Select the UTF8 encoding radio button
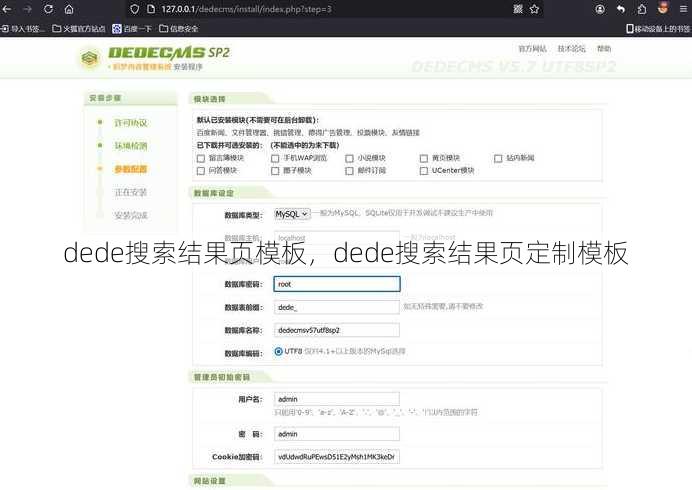Viewport: 692px width, 490px height. pyautogui.click(x=278, y=351)
